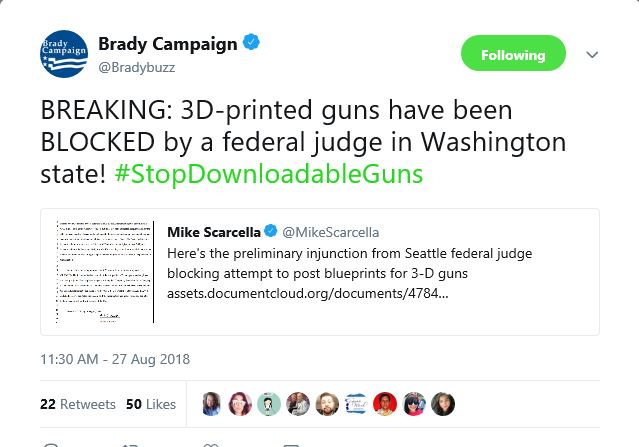Select the sunglasses-wearing liker avatar

414,404
